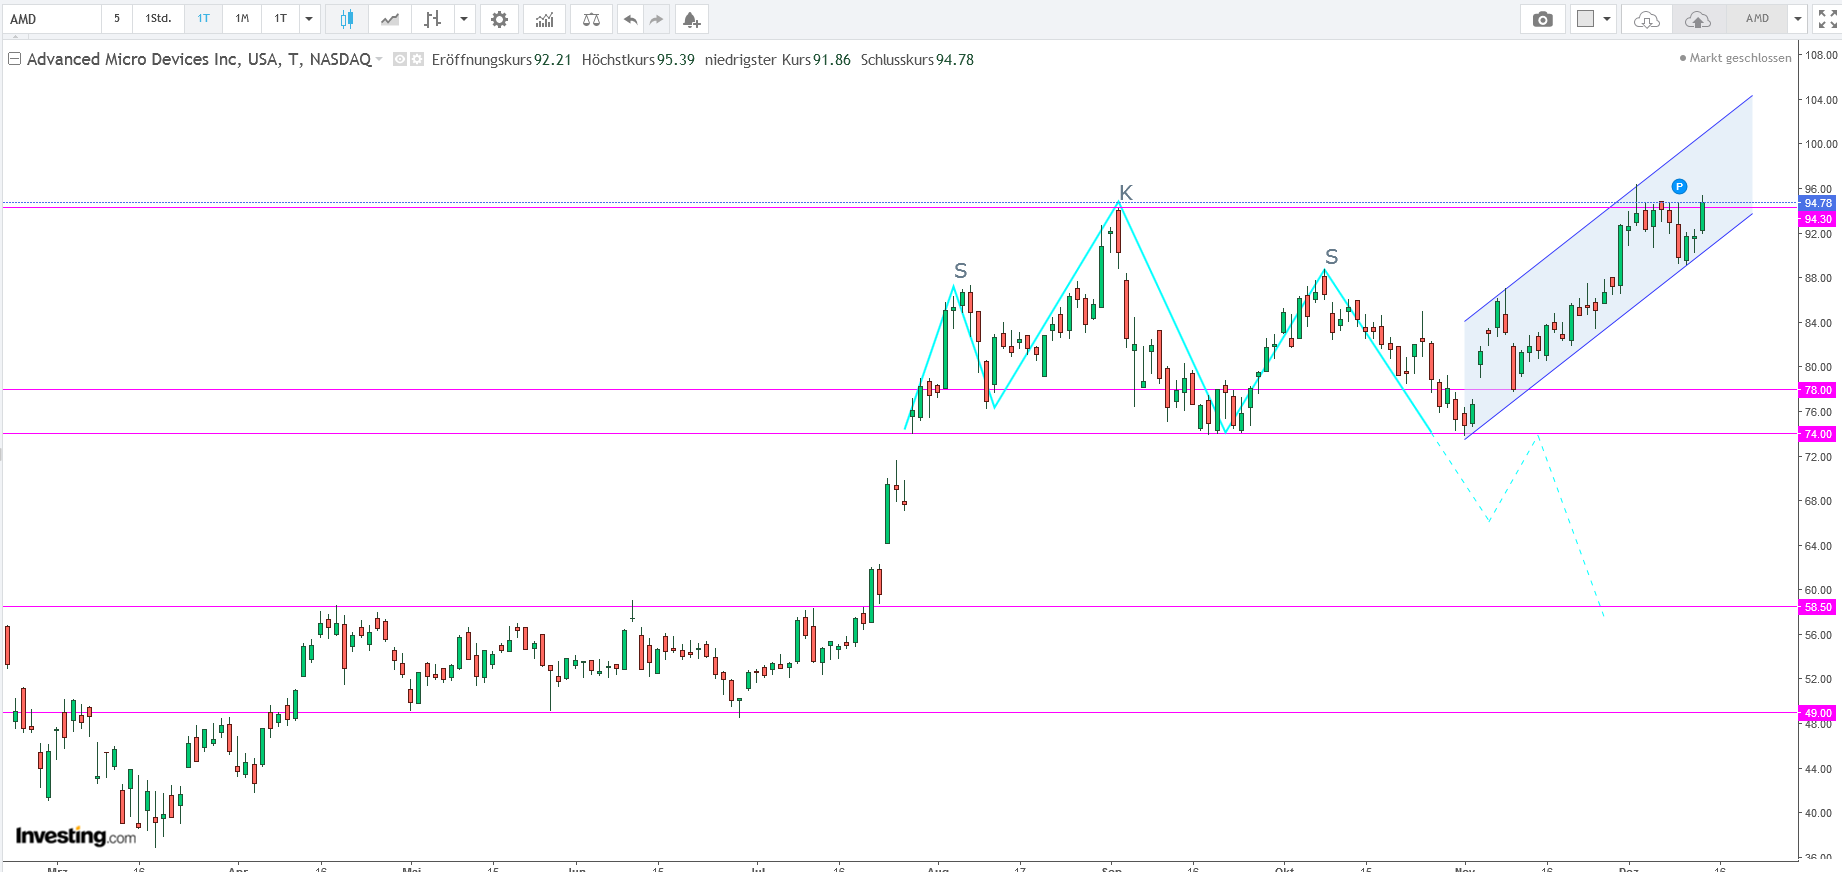Click the 78.00 price line label

coord(1818,390)
